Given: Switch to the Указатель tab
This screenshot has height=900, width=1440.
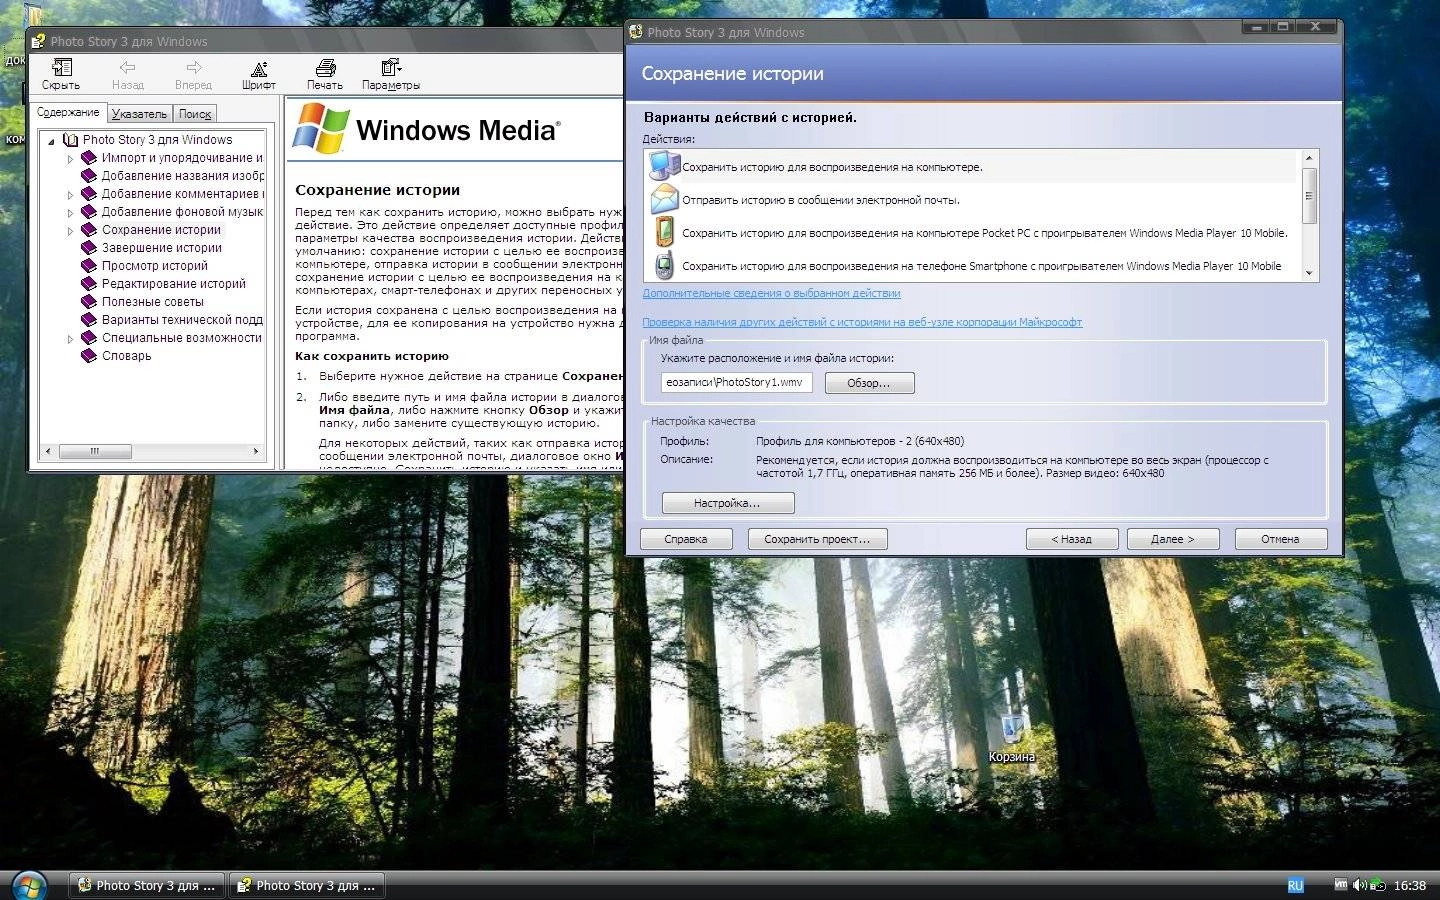Looking at the screenshot, I should [139, 114].
